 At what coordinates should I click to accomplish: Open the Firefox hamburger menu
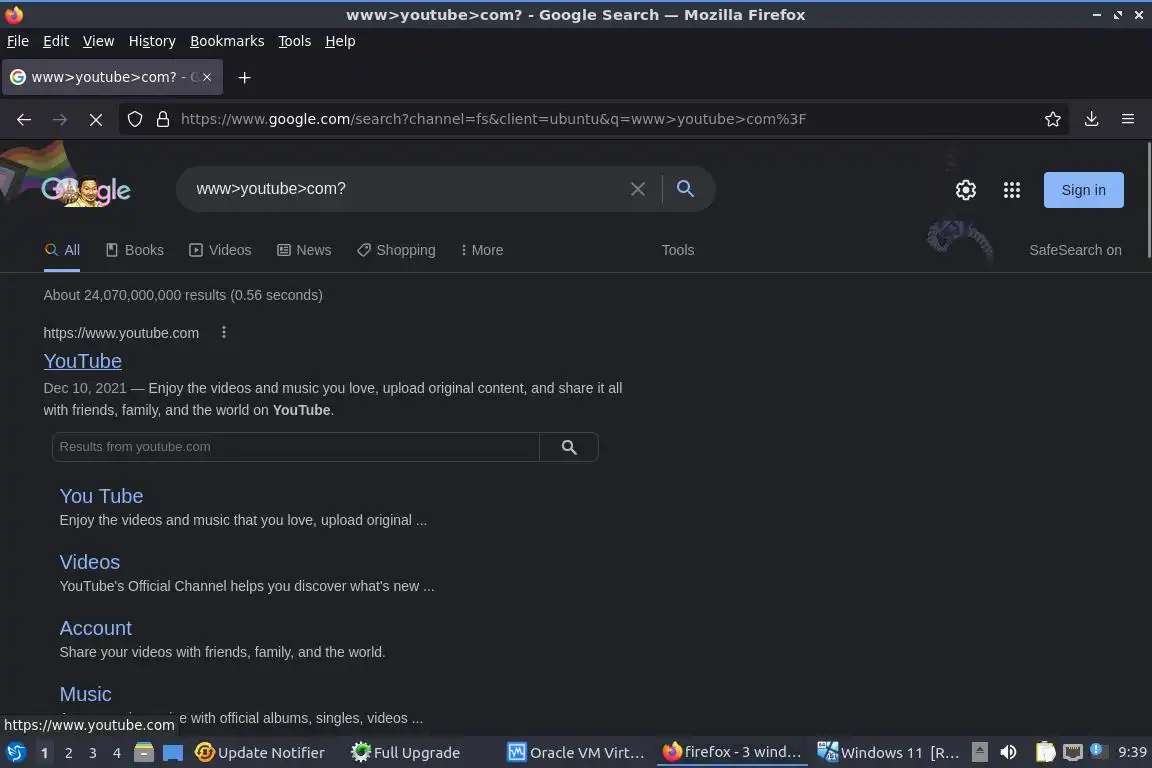tap(1128, 119)
